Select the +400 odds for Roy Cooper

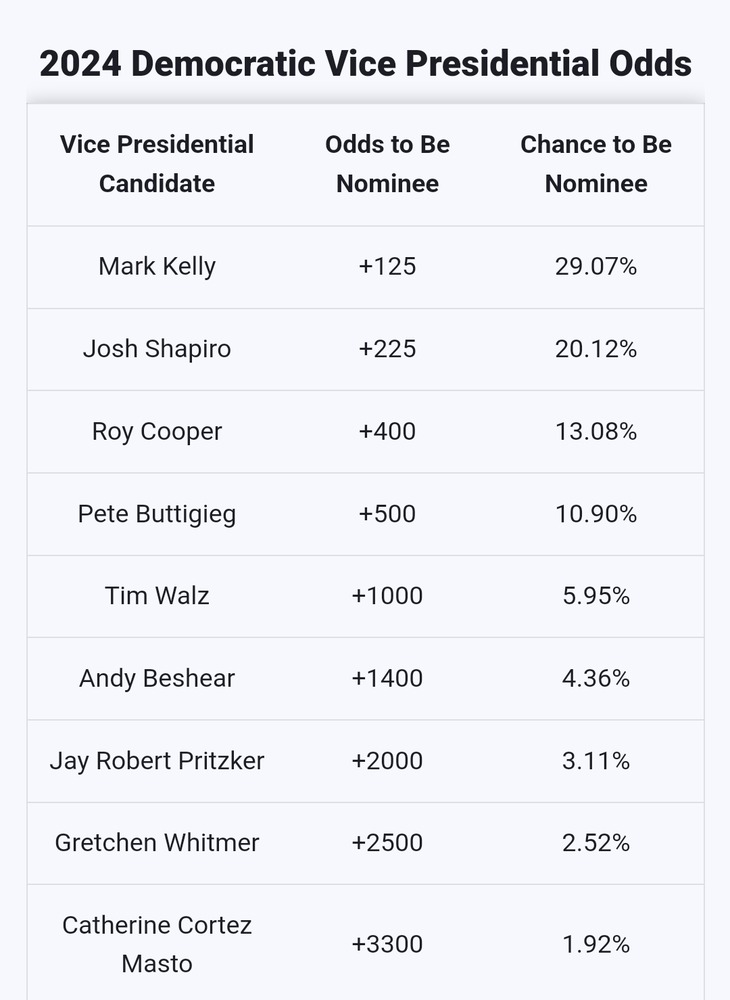click(x=387, y=431)
